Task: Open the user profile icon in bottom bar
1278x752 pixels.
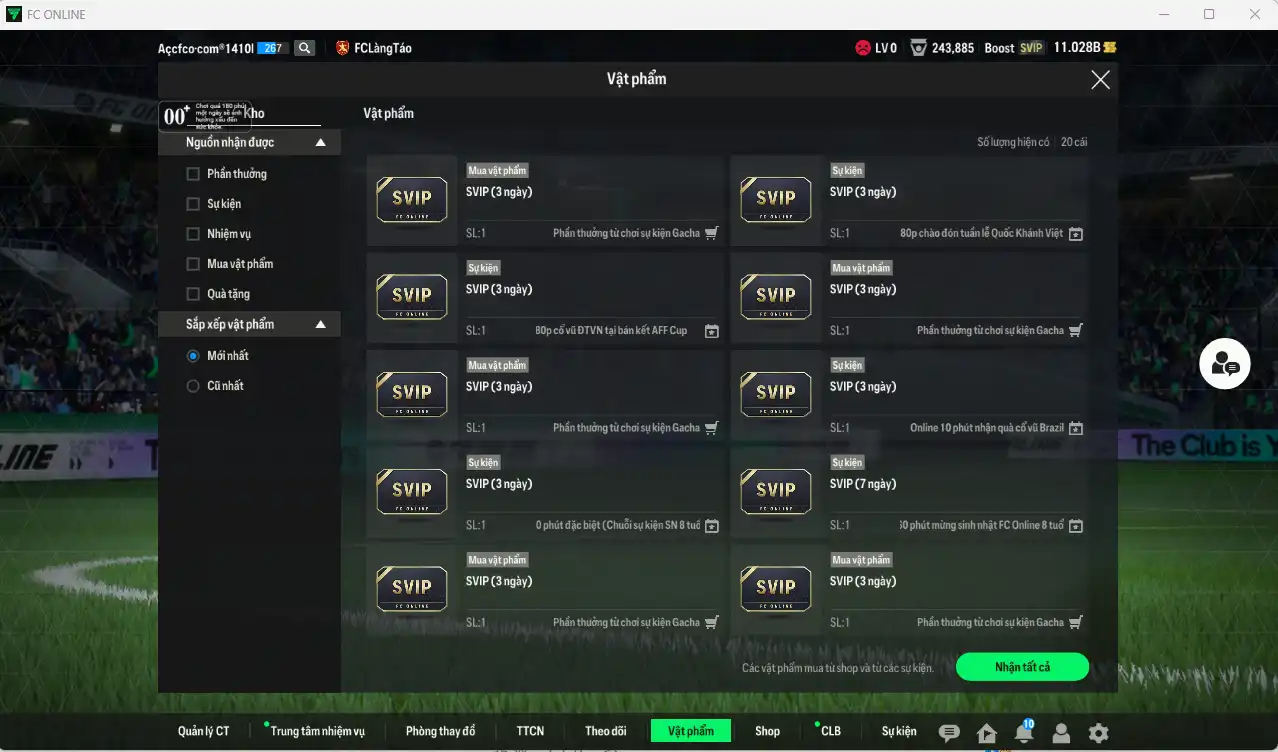Action: (1061, 733)
